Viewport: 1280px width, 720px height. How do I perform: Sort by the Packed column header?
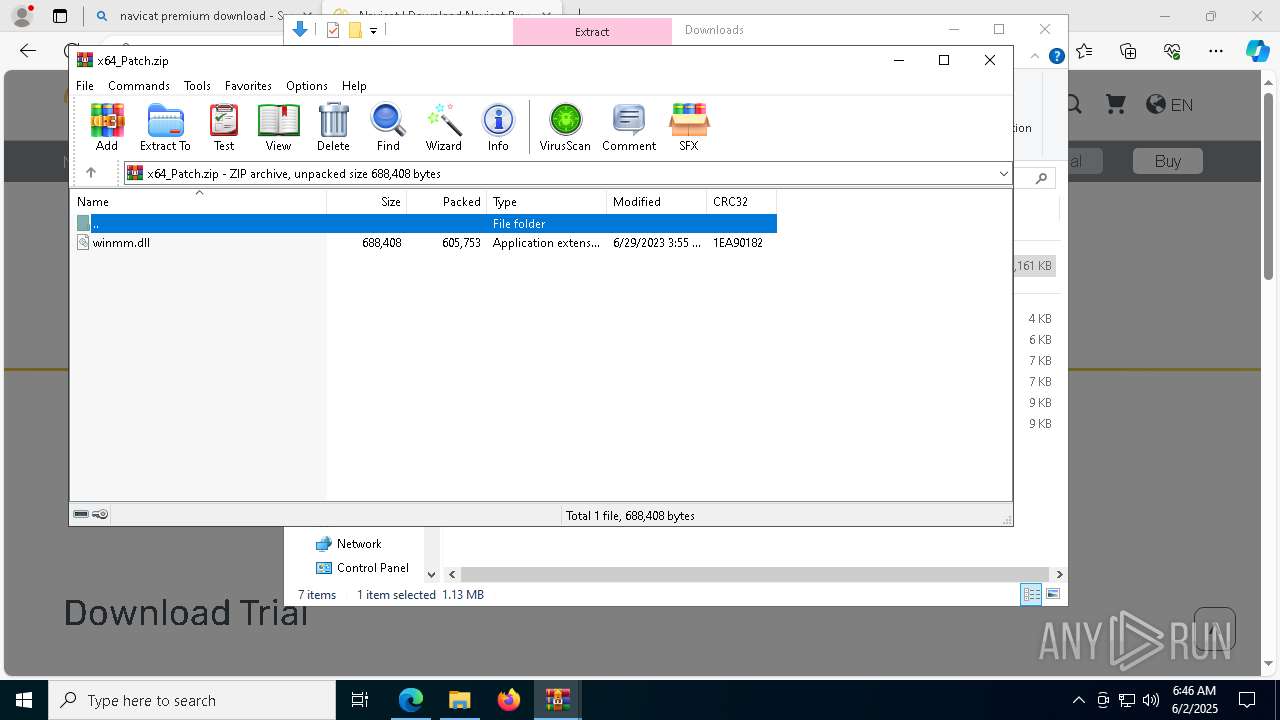pyautogui.click(x=446, y=201)
